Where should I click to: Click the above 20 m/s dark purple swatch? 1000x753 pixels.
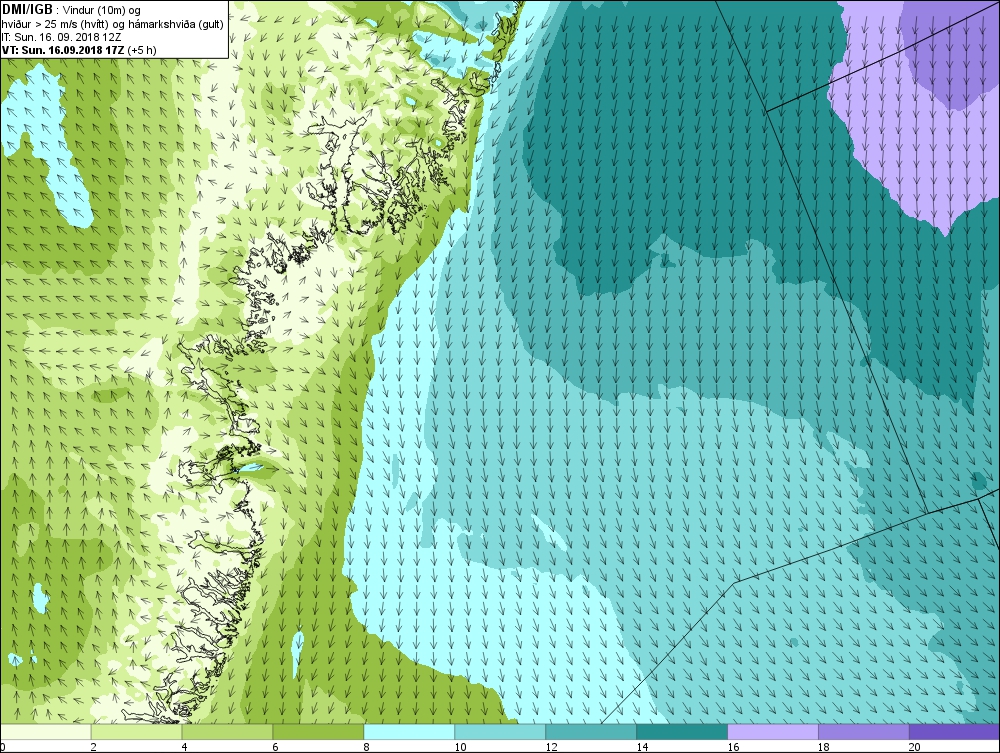tap(955, 732)
